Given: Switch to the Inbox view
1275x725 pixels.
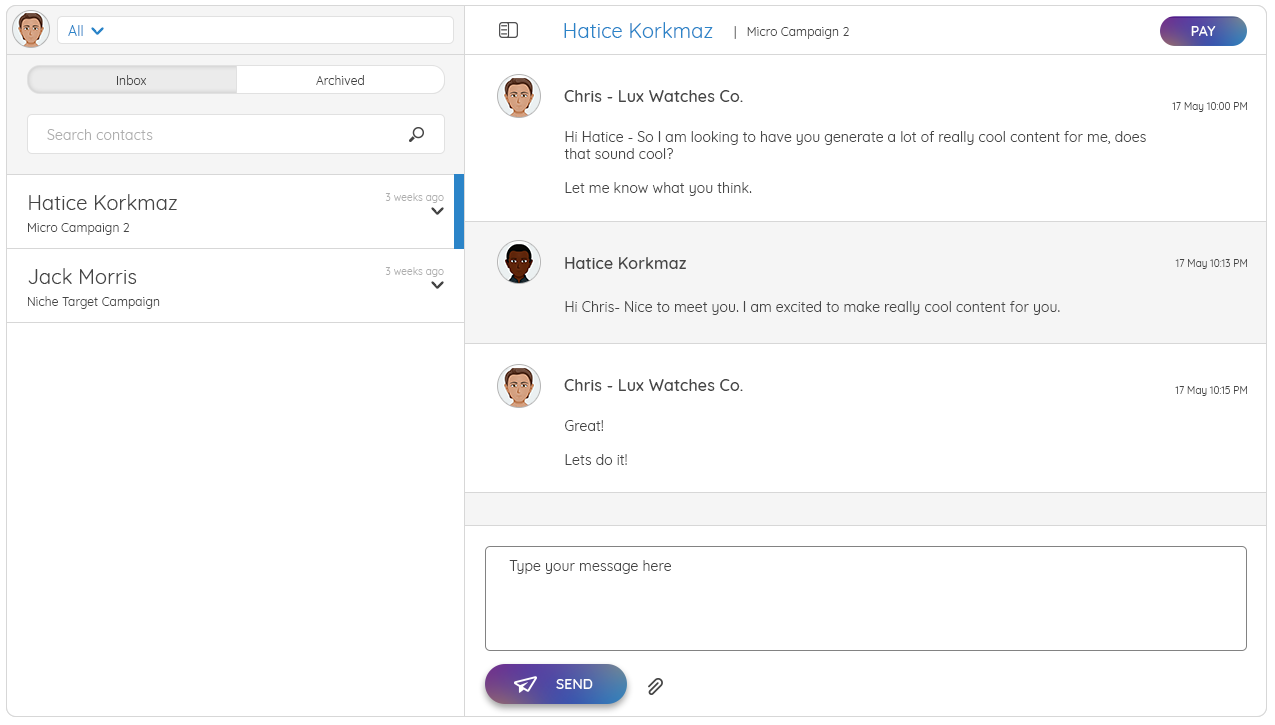Looking at the screenshot, I should click(x=132, y=80).
